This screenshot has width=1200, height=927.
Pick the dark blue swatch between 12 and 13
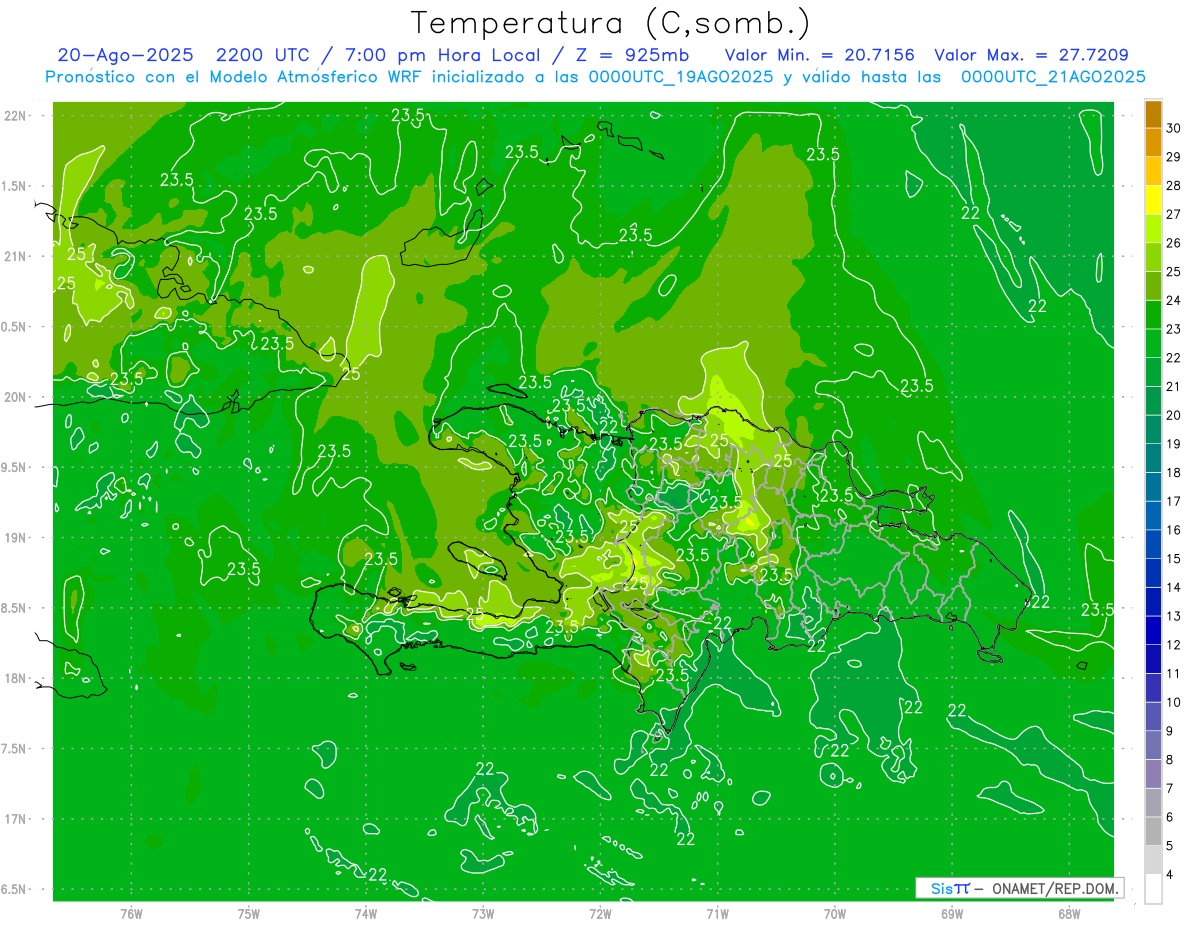coord(1153,630)
